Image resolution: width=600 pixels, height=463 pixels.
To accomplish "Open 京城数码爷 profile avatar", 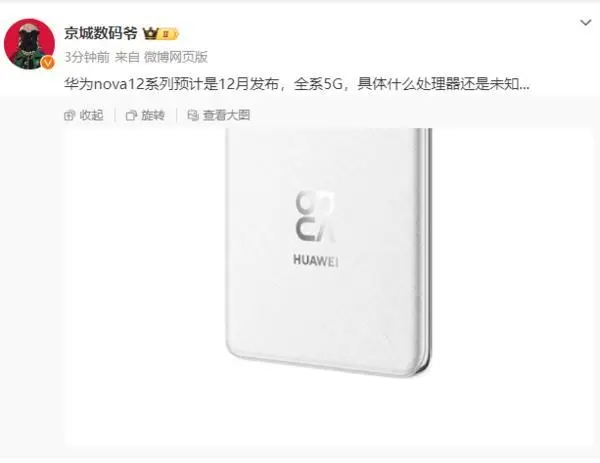I will (29, 44).
